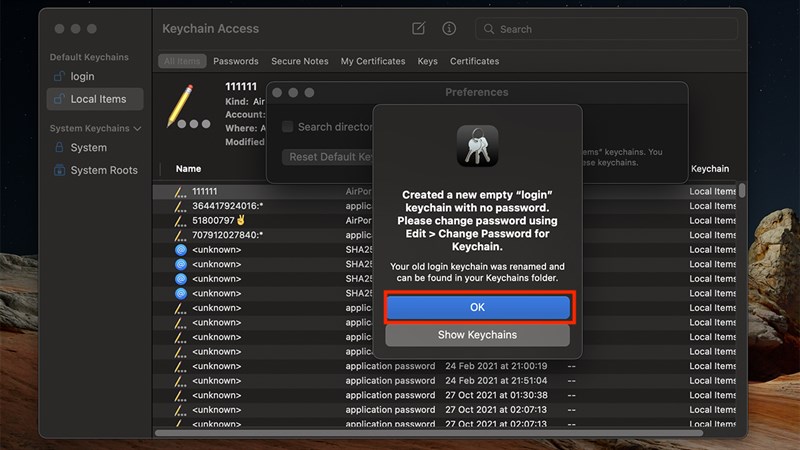
Task: Click the Keychain Access keys icon in dialog
Action: click(478, 146)
